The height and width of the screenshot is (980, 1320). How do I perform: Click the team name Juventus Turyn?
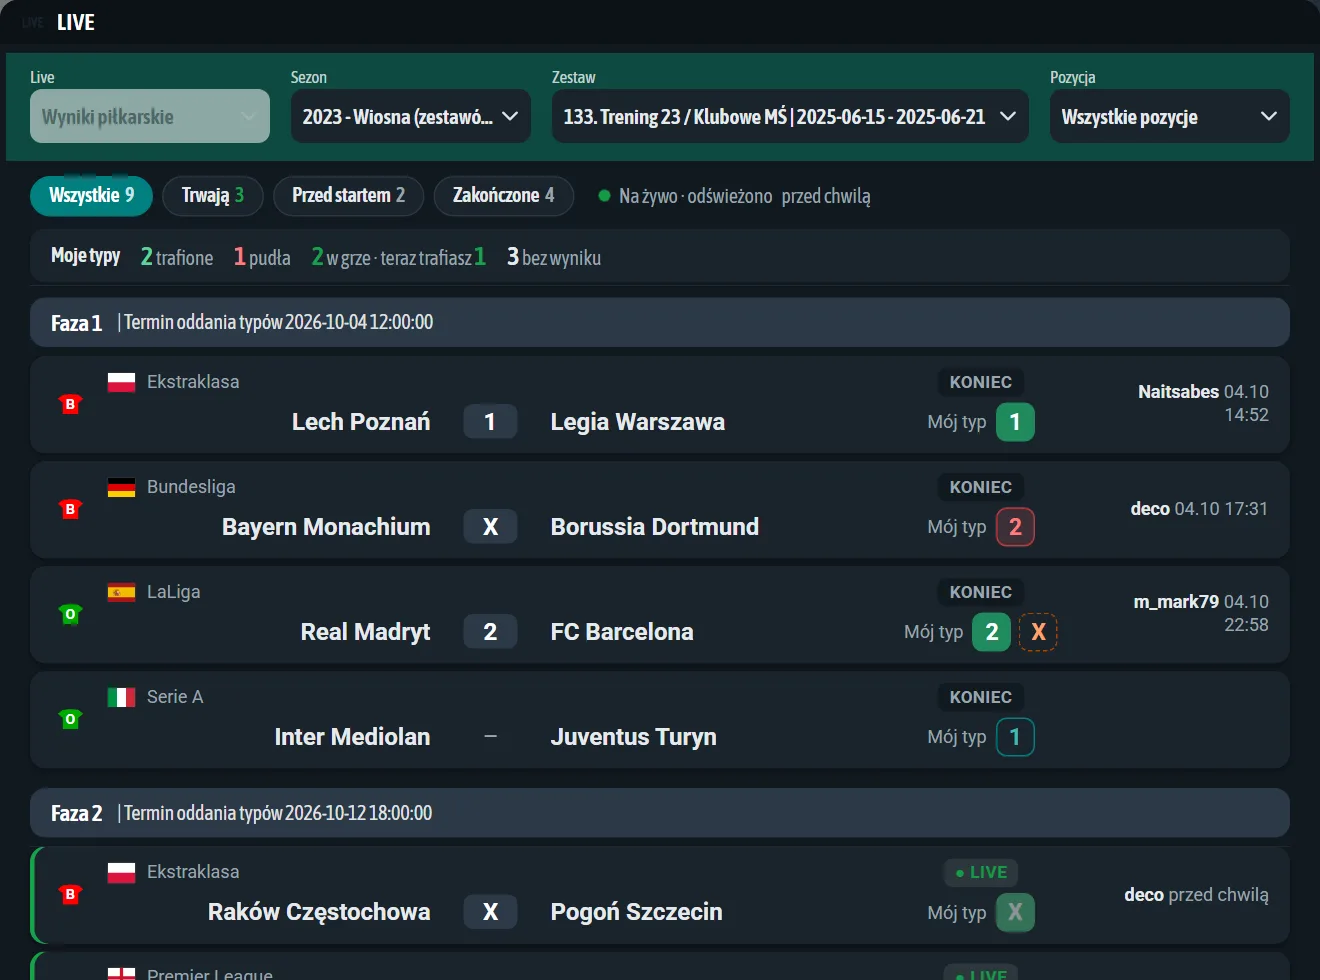click(x=634, y=737)
